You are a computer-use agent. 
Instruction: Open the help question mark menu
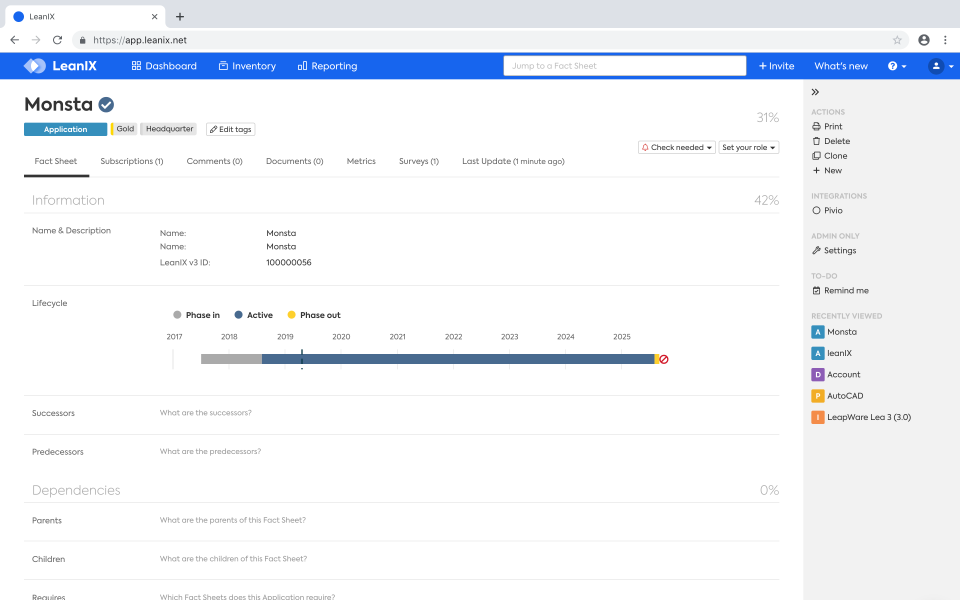pyautogui.click(x=897, y=66)
